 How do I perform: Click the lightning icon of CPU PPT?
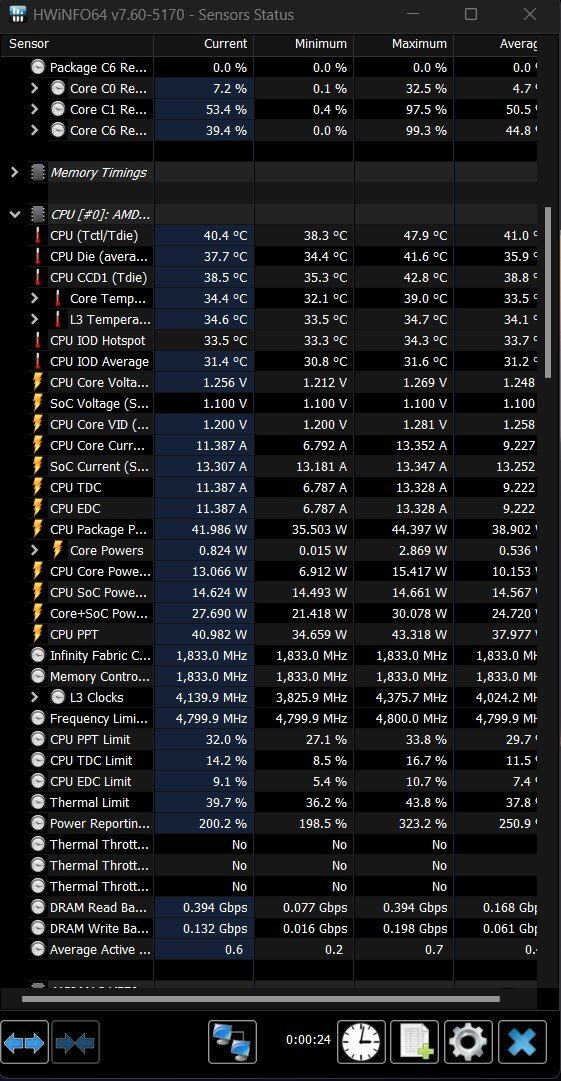pyautogui.click(x=39, y=634)
